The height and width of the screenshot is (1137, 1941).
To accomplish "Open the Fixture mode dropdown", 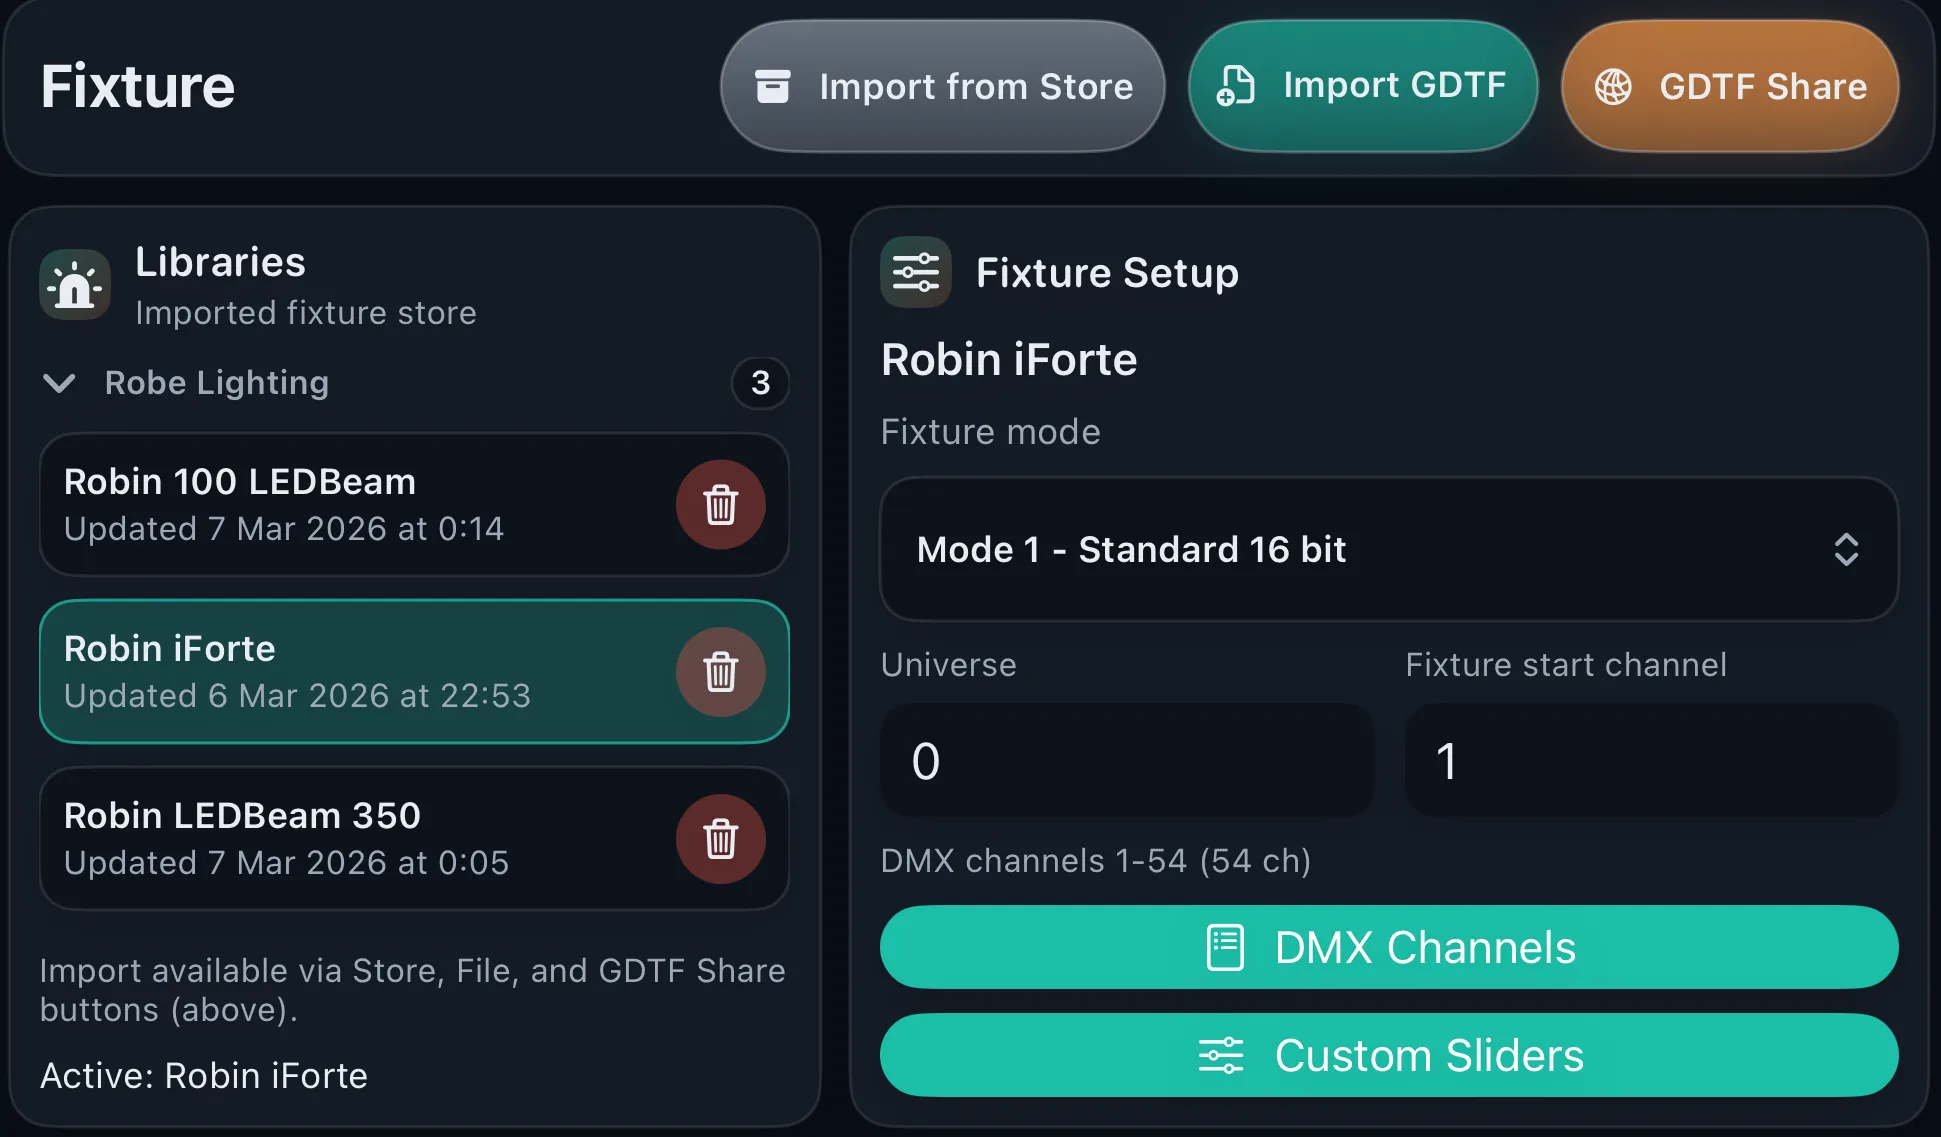I will click(1388, 549).
